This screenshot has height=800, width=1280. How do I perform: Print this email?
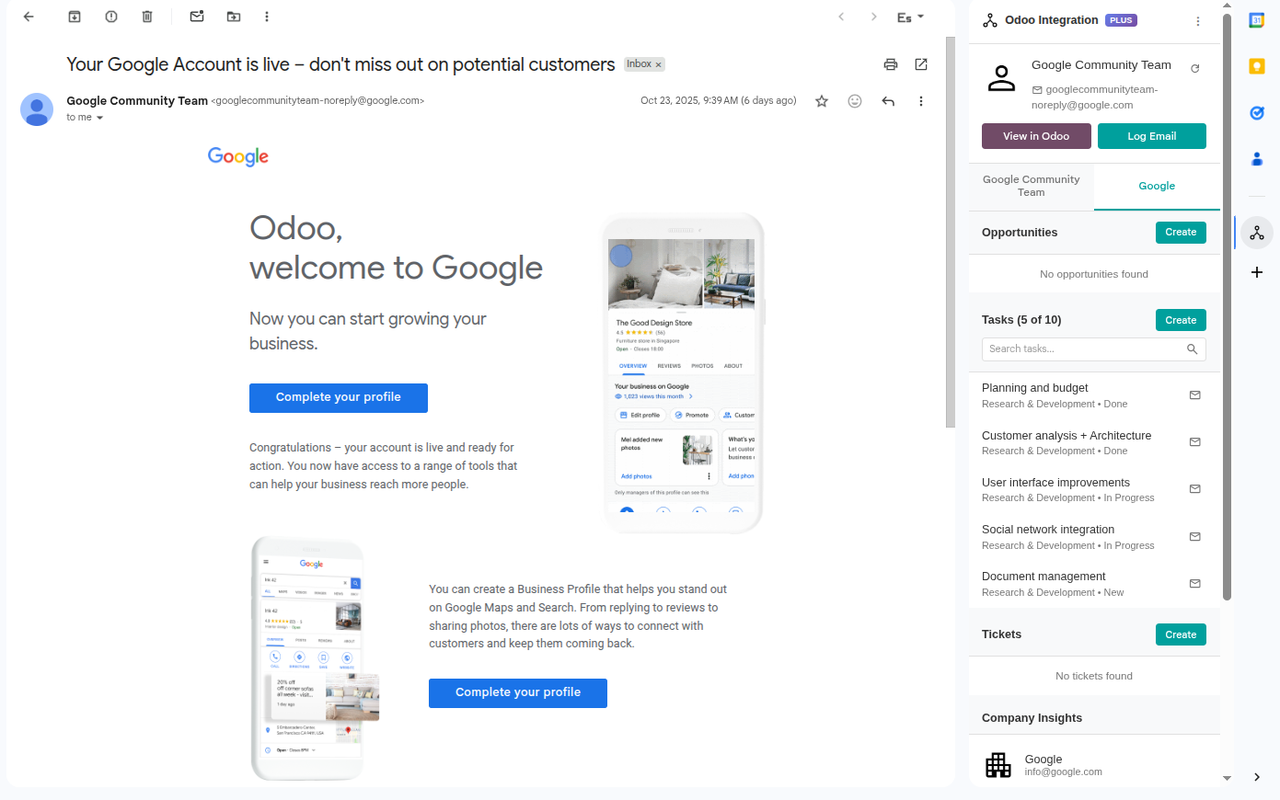(890, 65)
